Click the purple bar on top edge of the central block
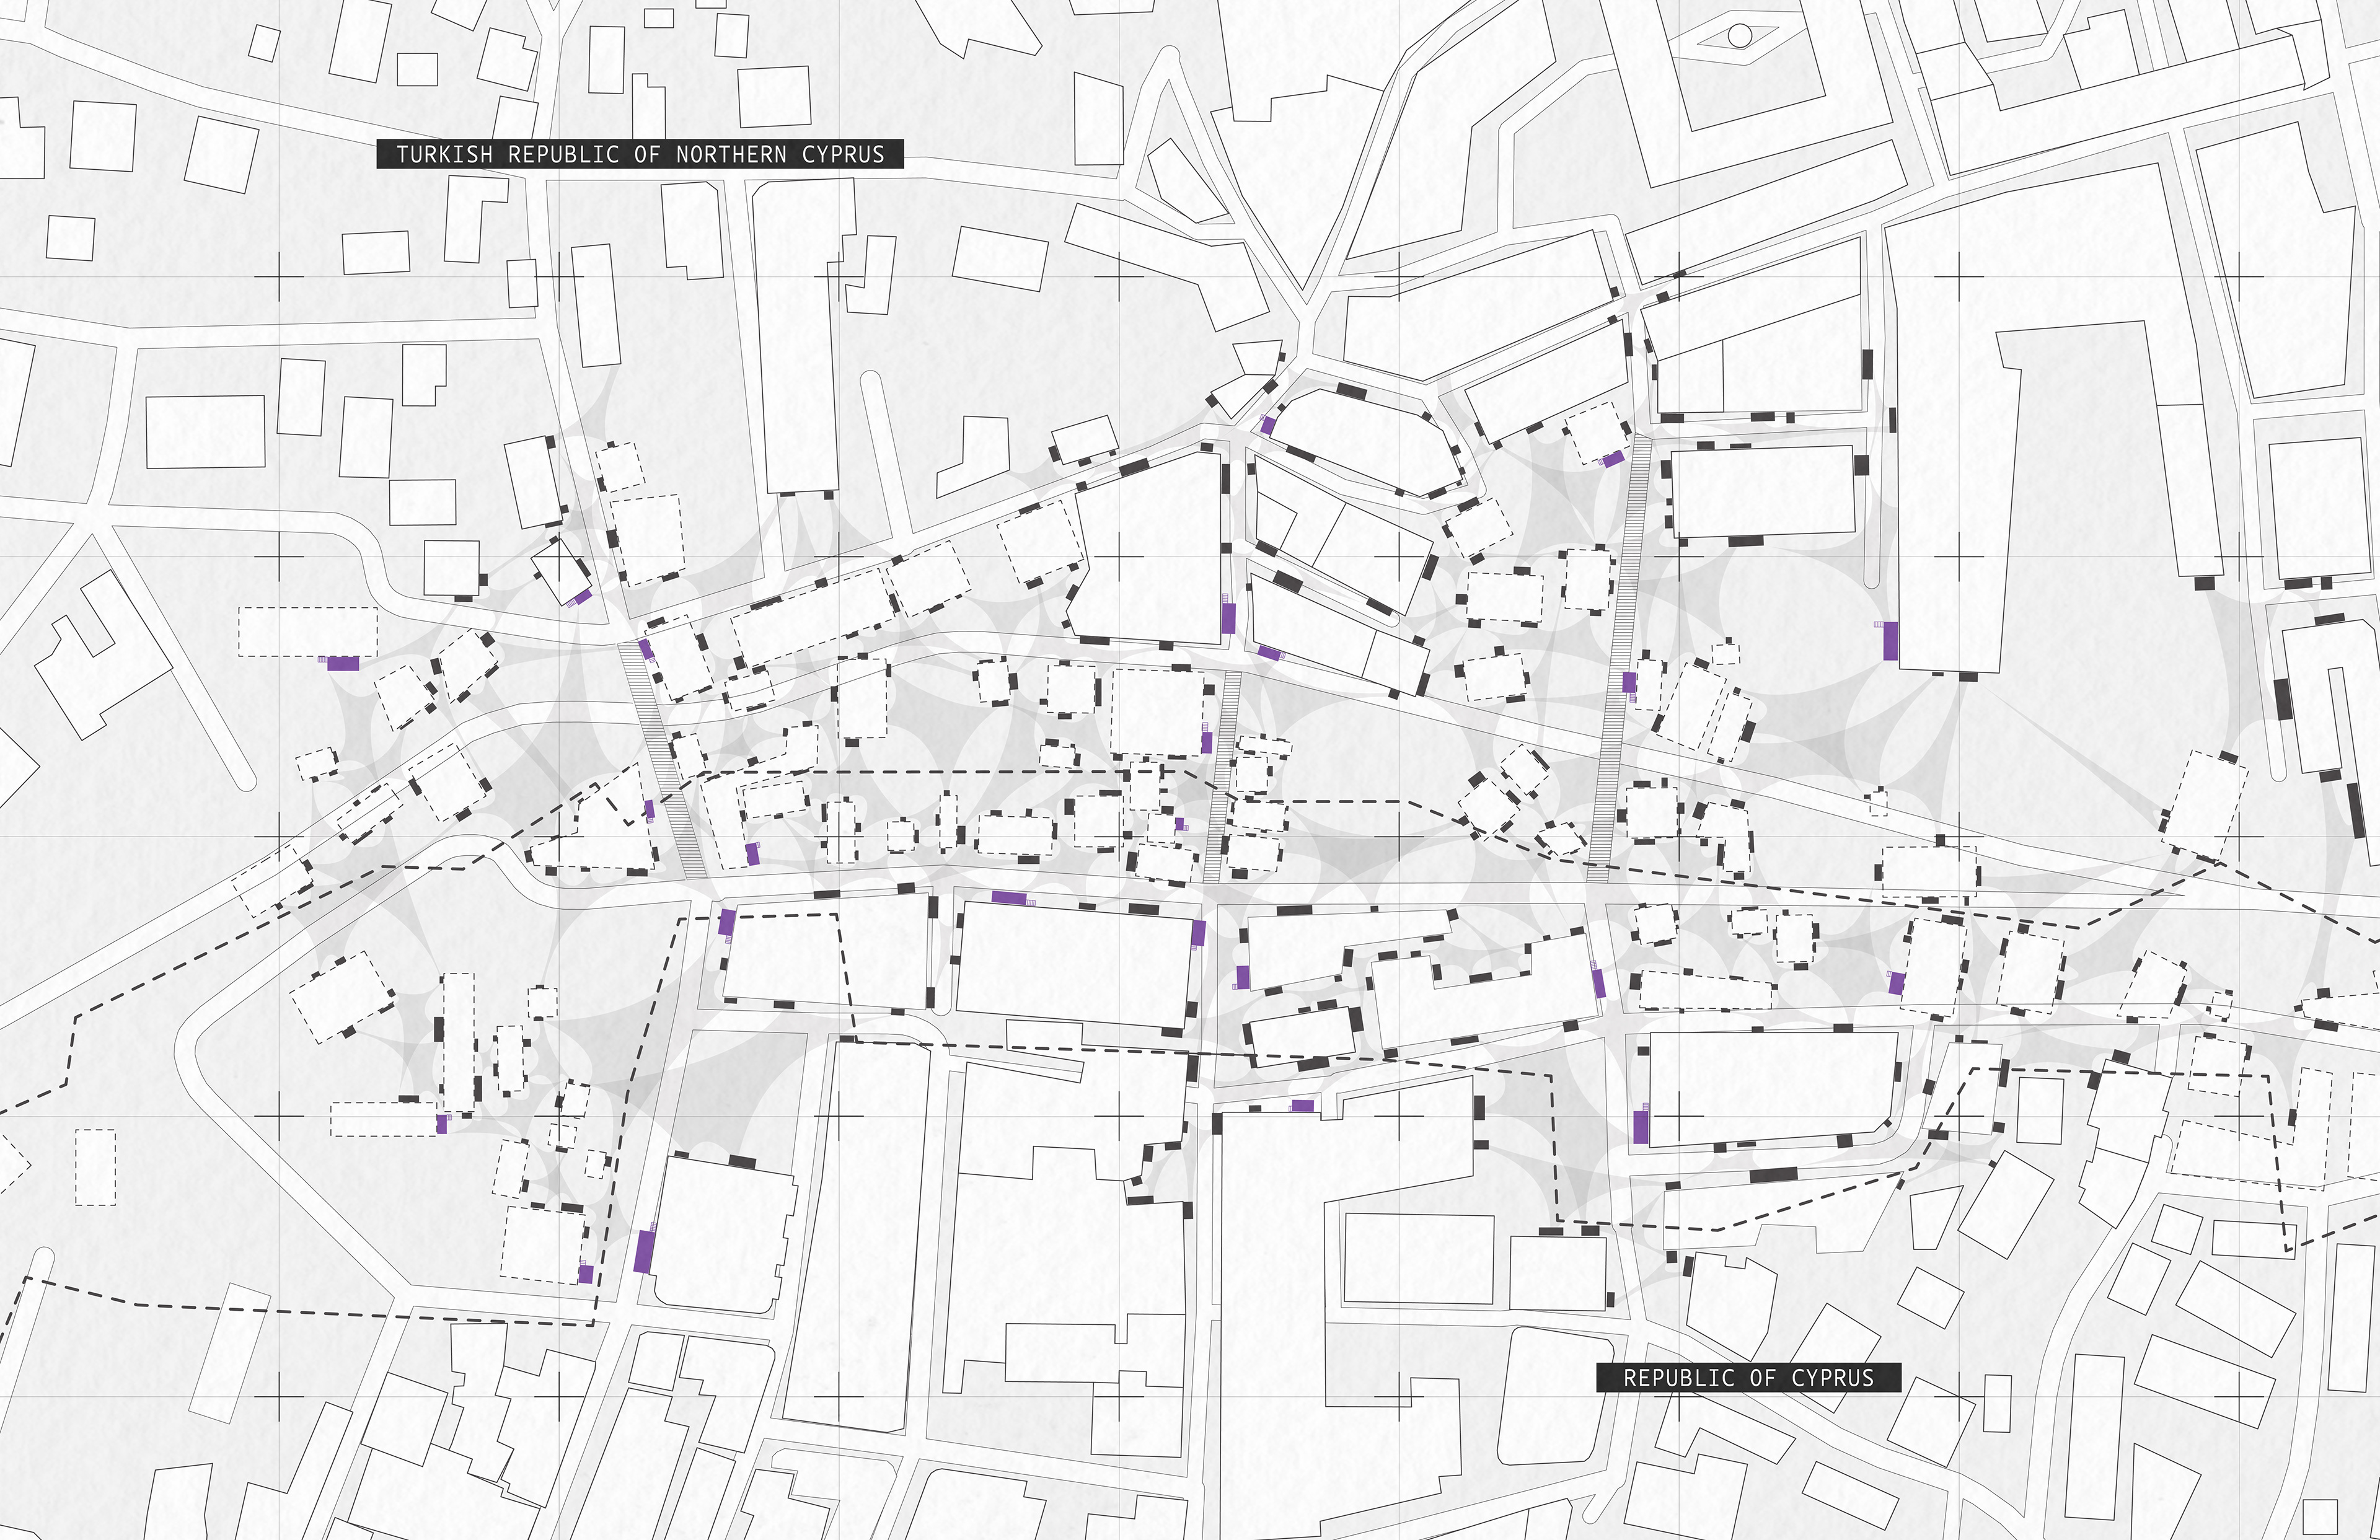Image resolution: width=2380 pixels, height=1540 pixels. tap(1010, 898)
